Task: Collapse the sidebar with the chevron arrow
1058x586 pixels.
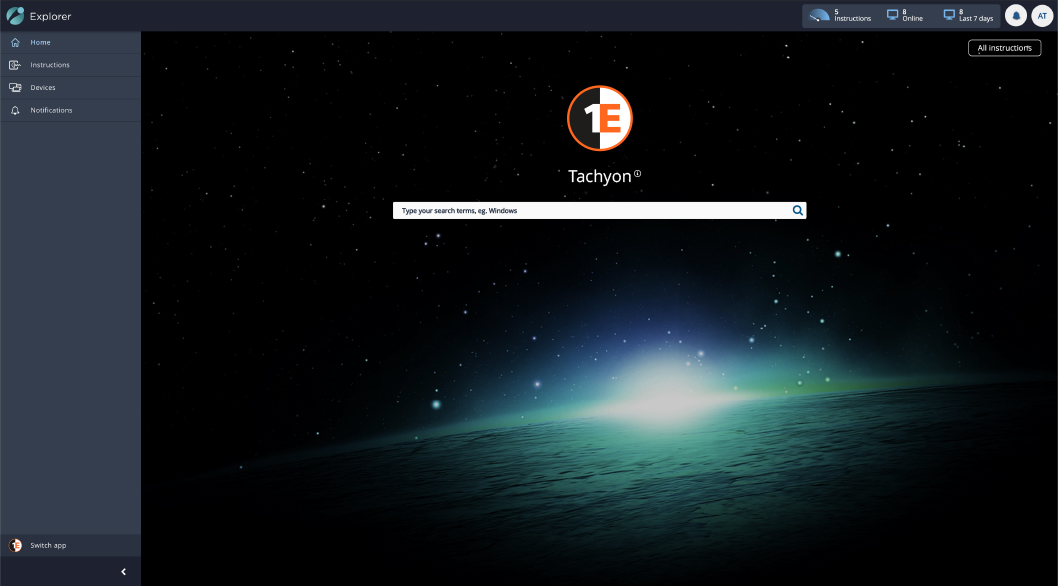Action: tap(123, 572)
